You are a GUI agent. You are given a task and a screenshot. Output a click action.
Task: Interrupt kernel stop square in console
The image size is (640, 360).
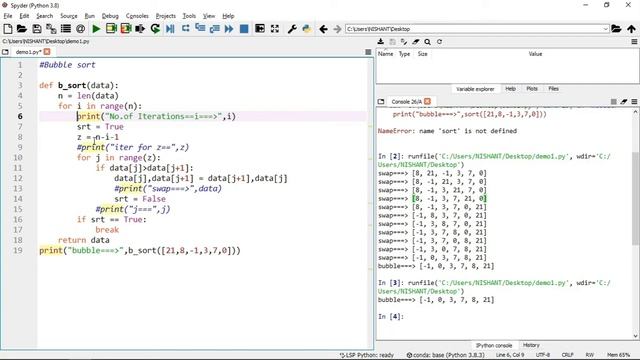pyautogui.click(x=613, y=101)
